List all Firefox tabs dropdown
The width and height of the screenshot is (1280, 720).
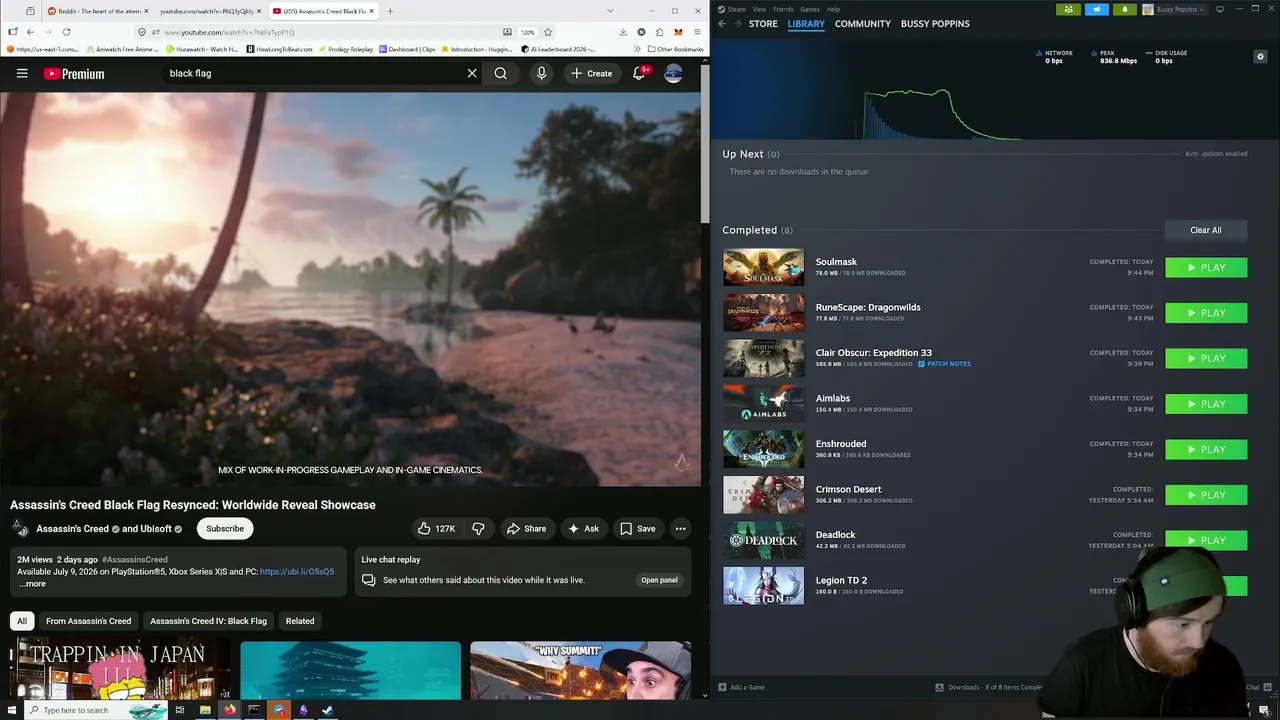(x=610, y=11)
